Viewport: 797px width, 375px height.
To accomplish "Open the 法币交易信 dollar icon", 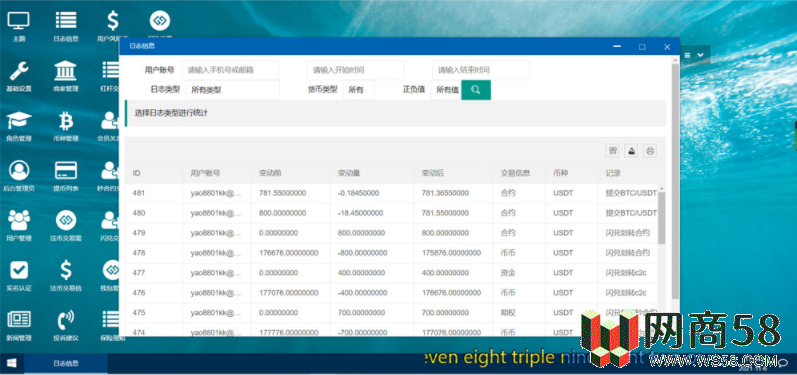I will pyautogui.click(x=66, y=275).
